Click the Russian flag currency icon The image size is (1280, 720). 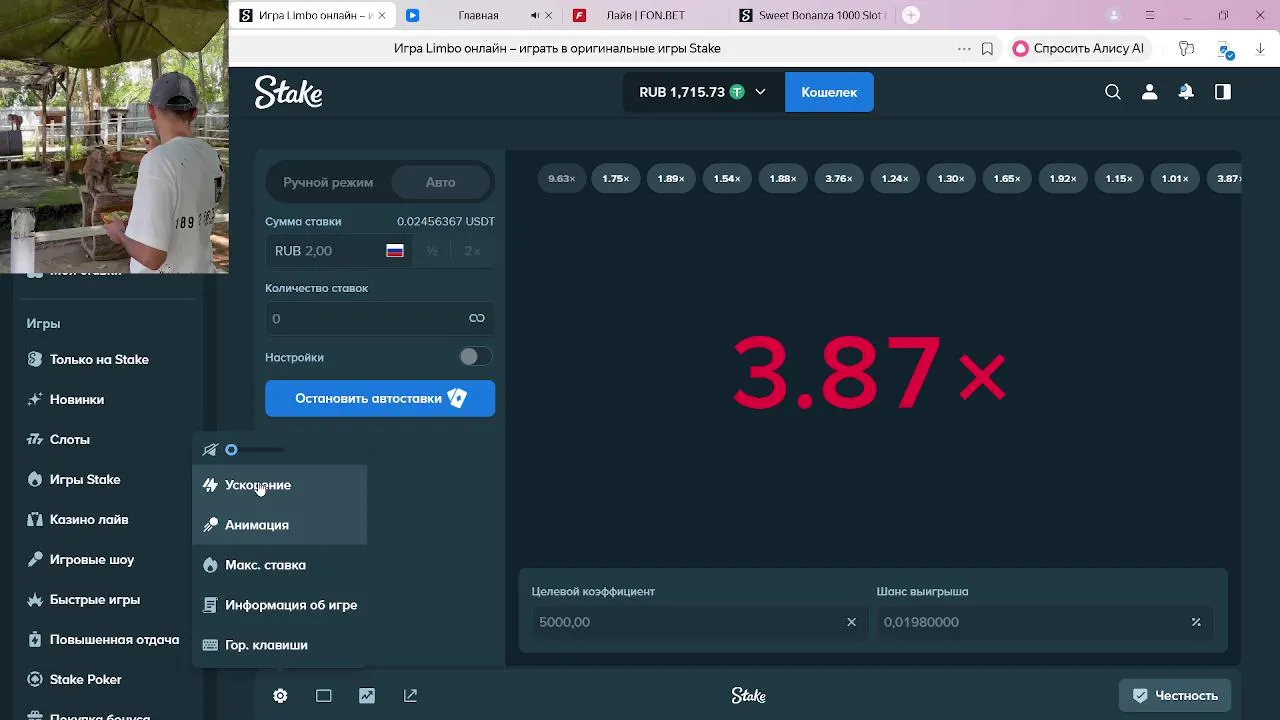(x=395, y=251)
